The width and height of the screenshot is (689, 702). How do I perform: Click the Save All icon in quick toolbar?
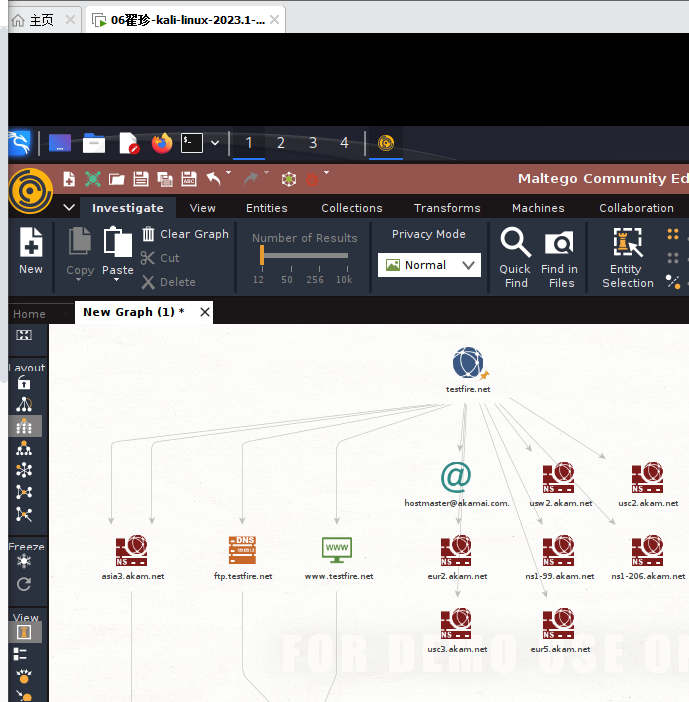165,180
